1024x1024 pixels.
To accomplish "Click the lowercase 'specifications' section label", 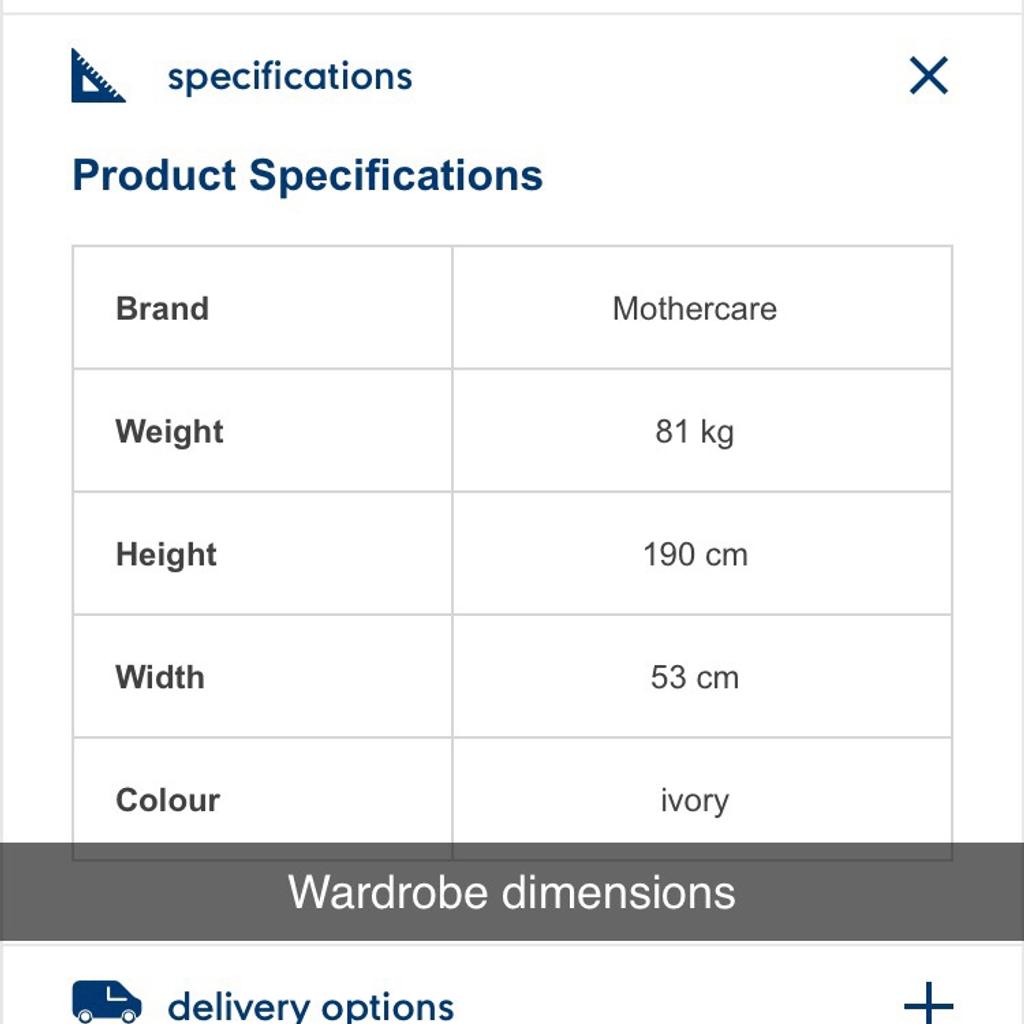I will 290,77.
